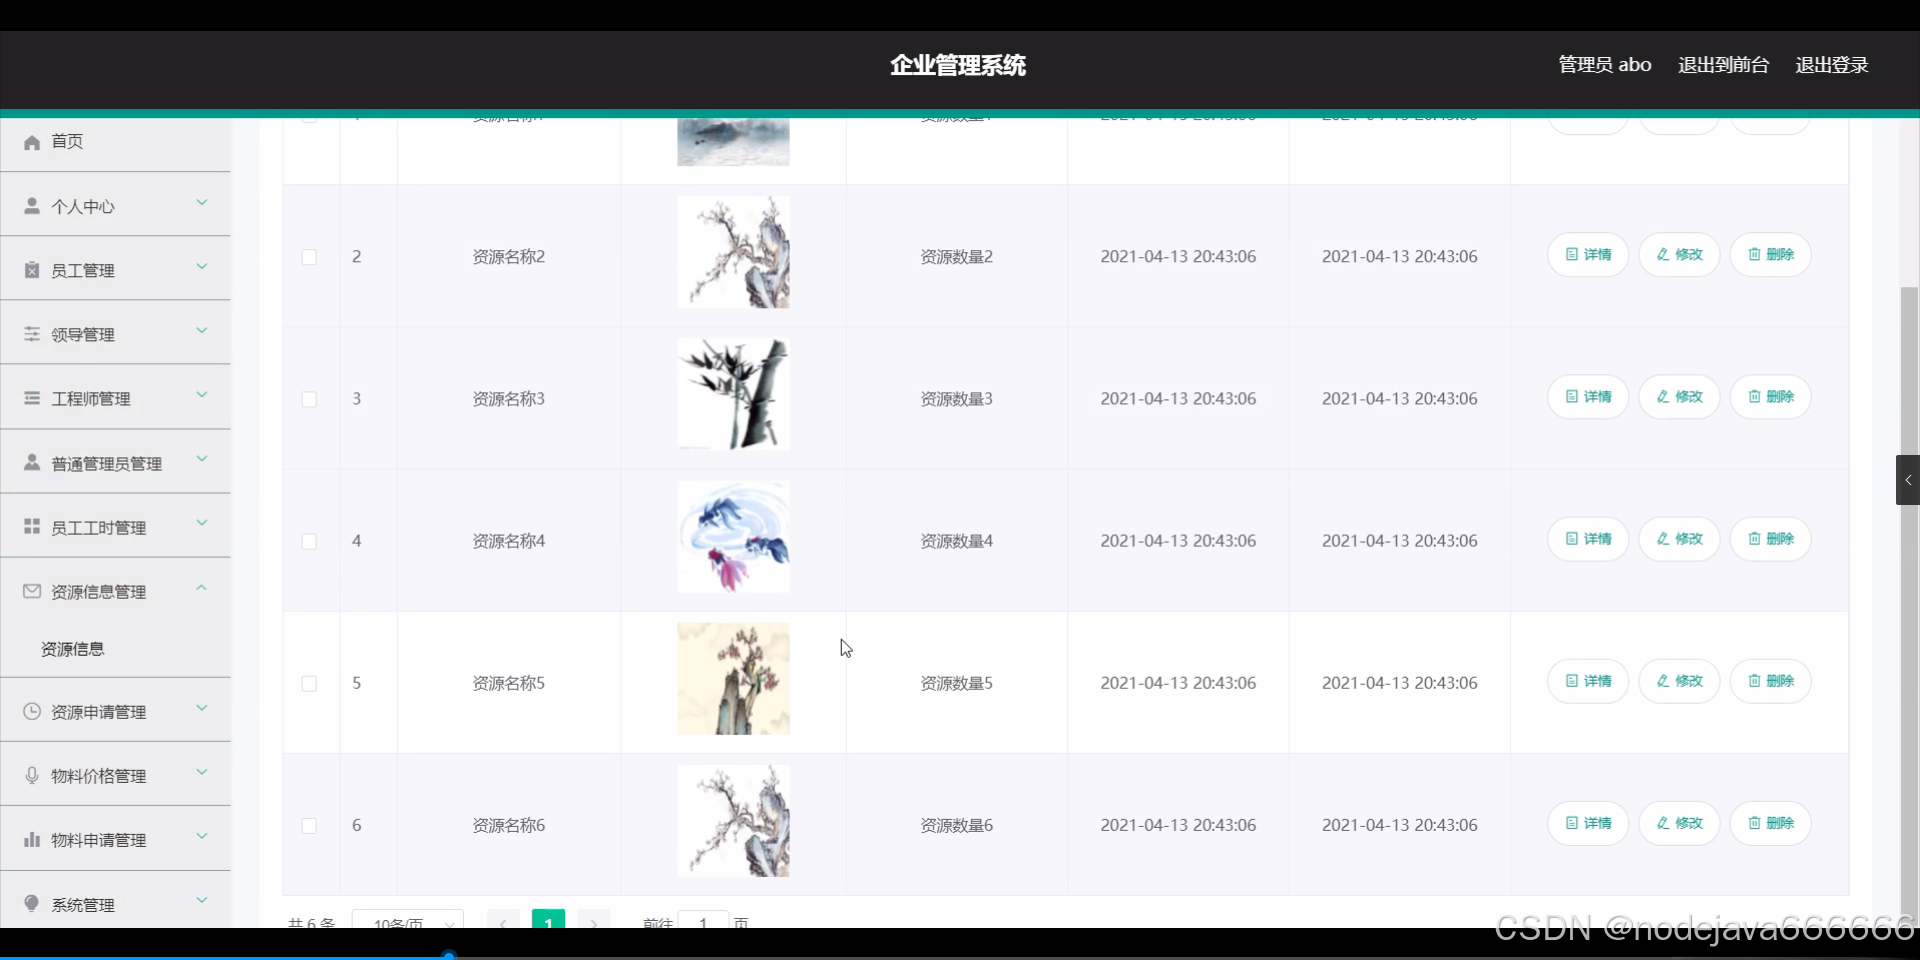Click 删除 for 资源名称2
The height and width of the screenshot is (960, 1920).
click(1770, 255)
